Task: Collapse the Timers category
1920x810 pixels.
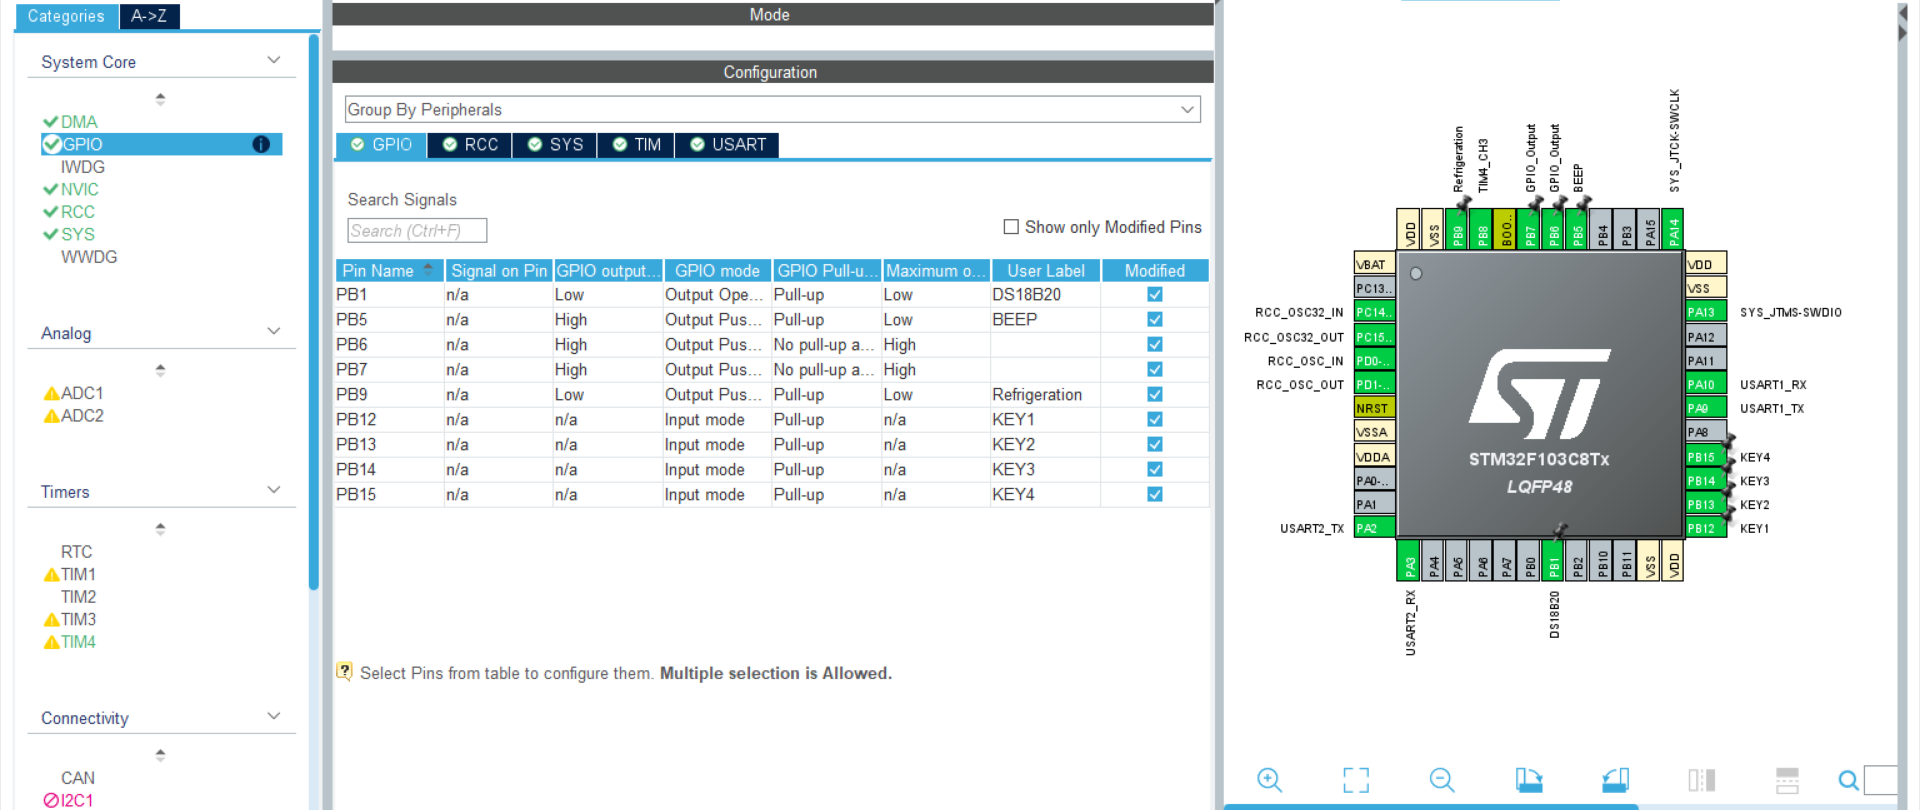Action: coord(273,491)
